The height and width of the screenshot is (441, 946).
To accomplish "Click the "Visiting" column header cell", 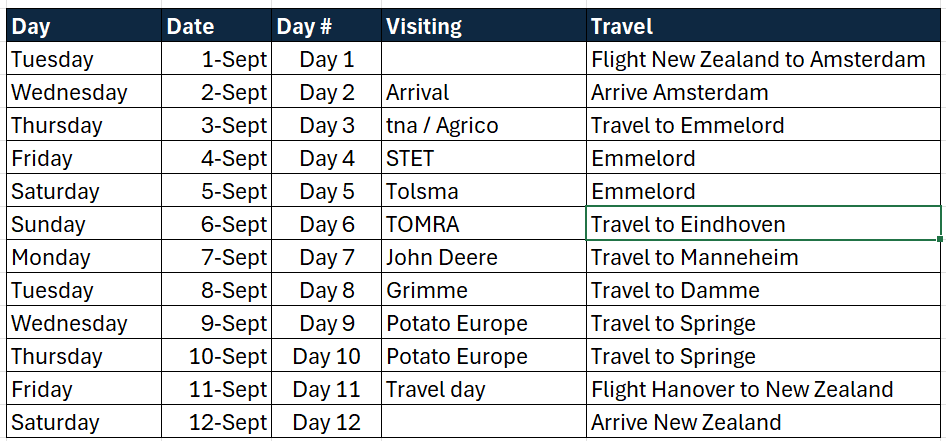I will click(483, 26).
